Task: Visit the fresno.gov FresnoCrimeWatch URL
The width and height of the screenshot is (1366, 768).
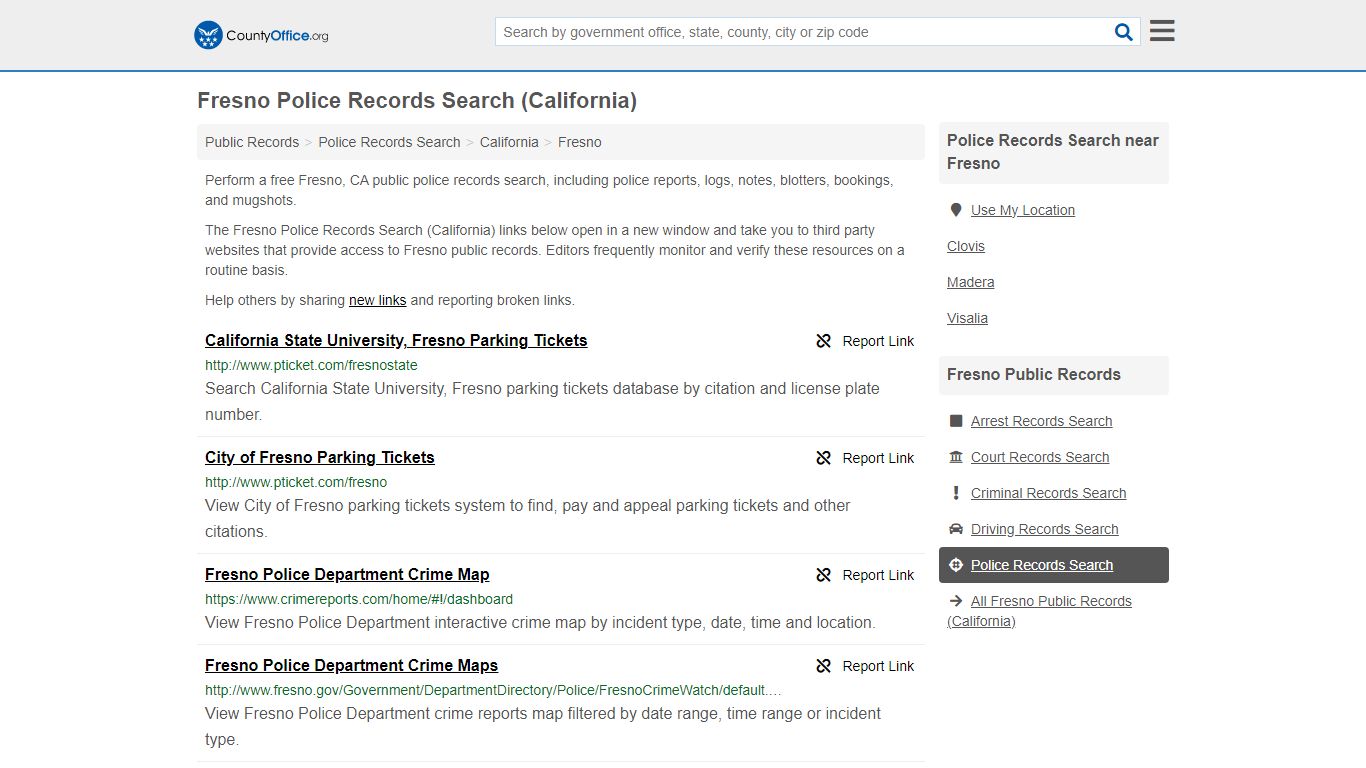Action: pos(493,690)
